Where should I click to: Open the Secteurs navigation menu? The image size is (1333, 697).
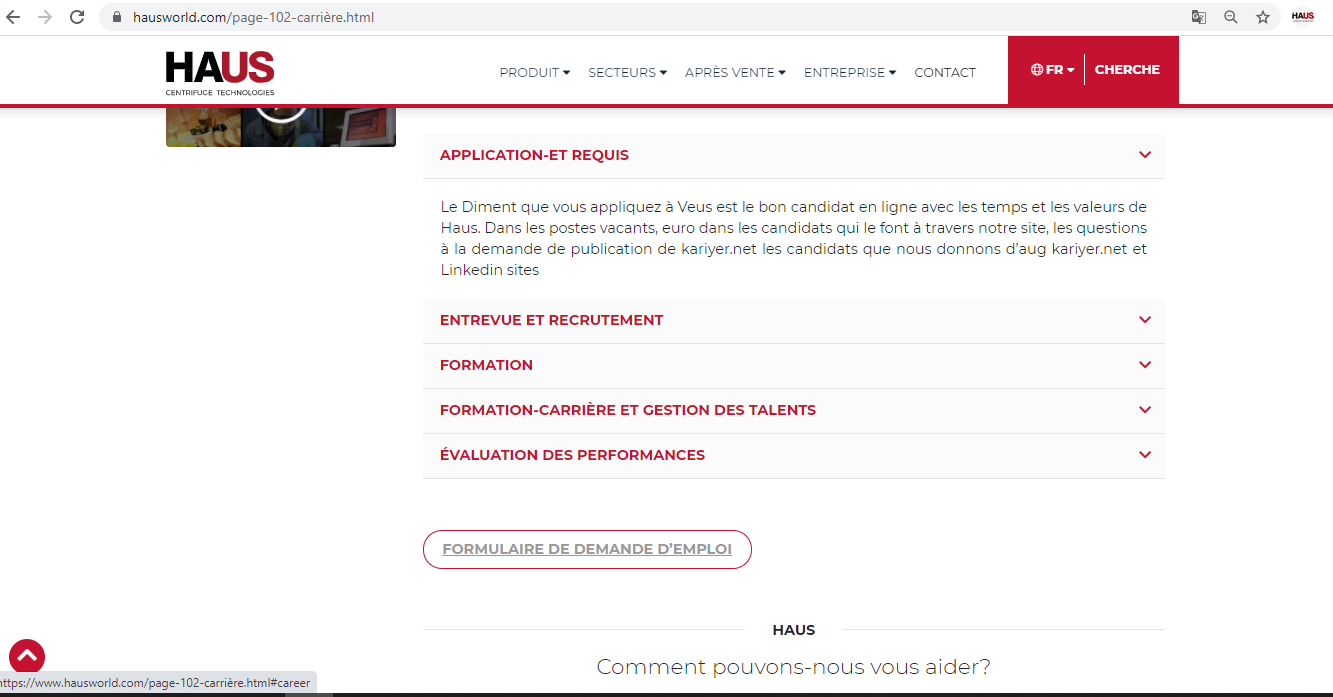click(627, 72)
